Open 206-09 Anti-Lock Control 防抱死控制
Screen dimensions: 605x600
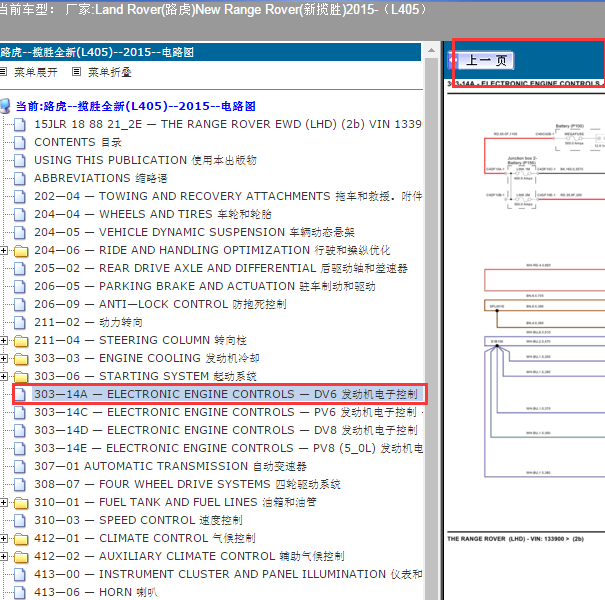(x=160, y=304)
